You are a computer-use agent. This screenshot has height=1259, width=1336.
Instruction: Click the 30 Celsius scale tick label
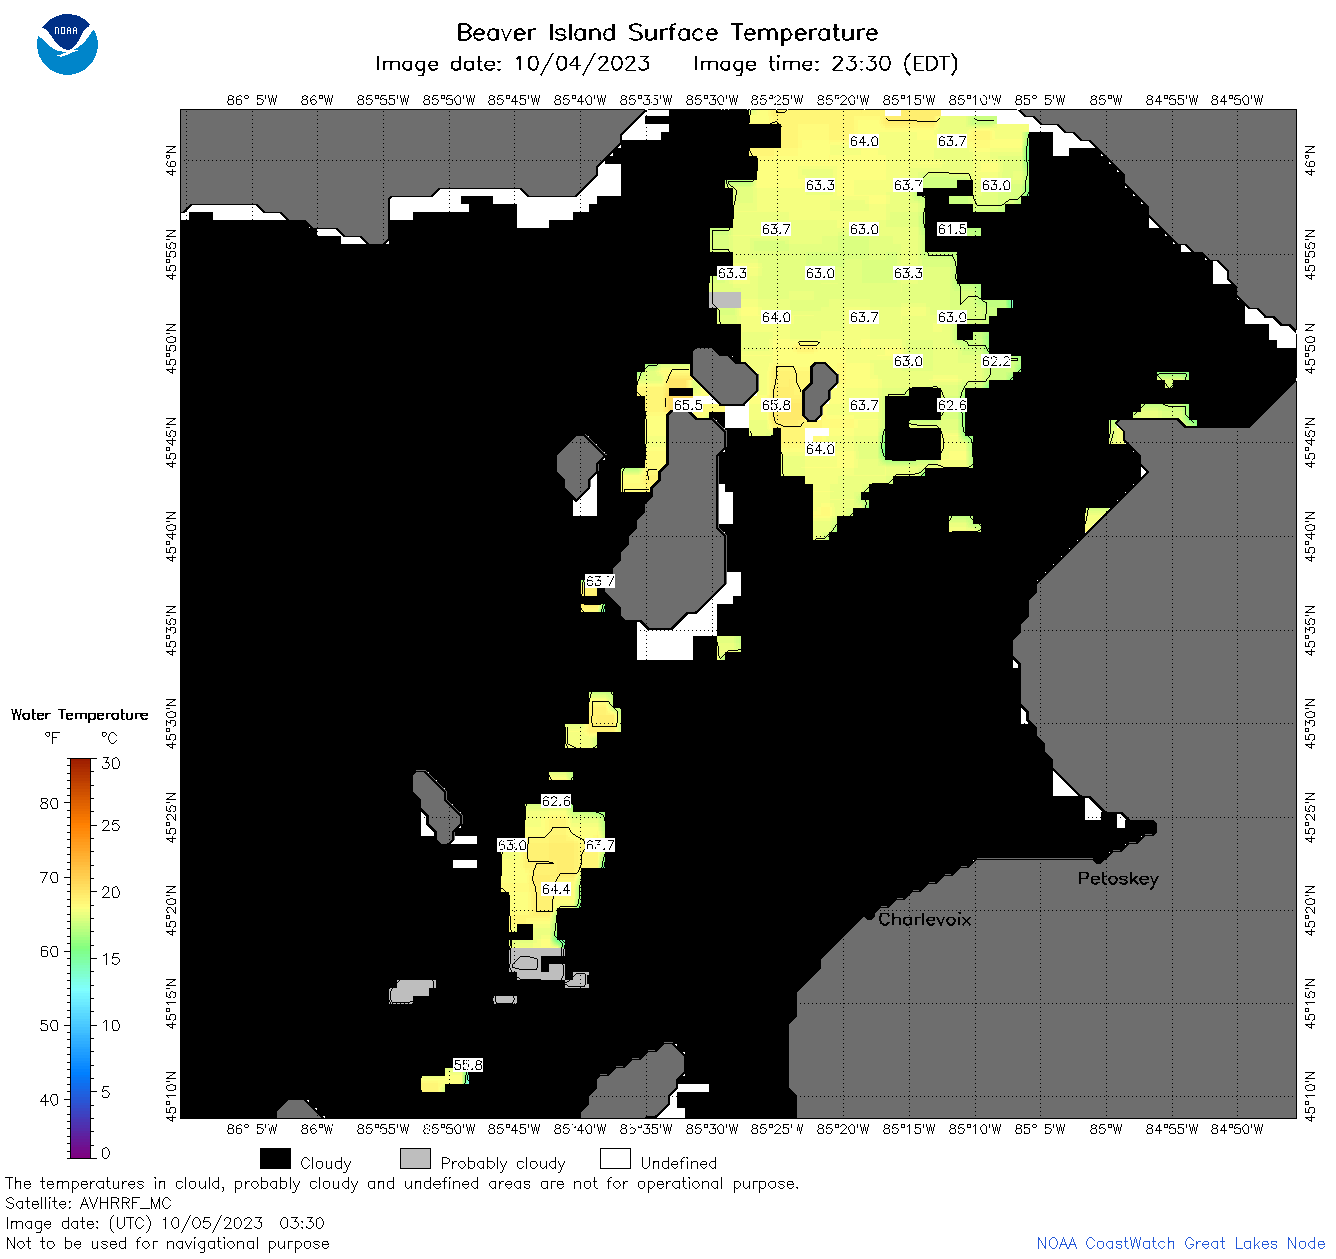(111, 763)
